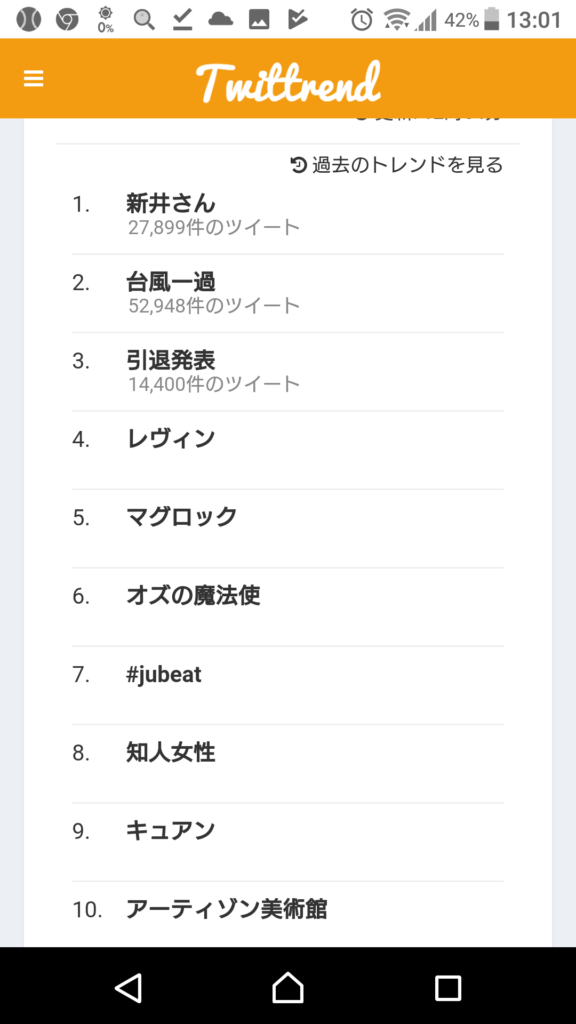Open the hamburger menu

tap(33, 79)
